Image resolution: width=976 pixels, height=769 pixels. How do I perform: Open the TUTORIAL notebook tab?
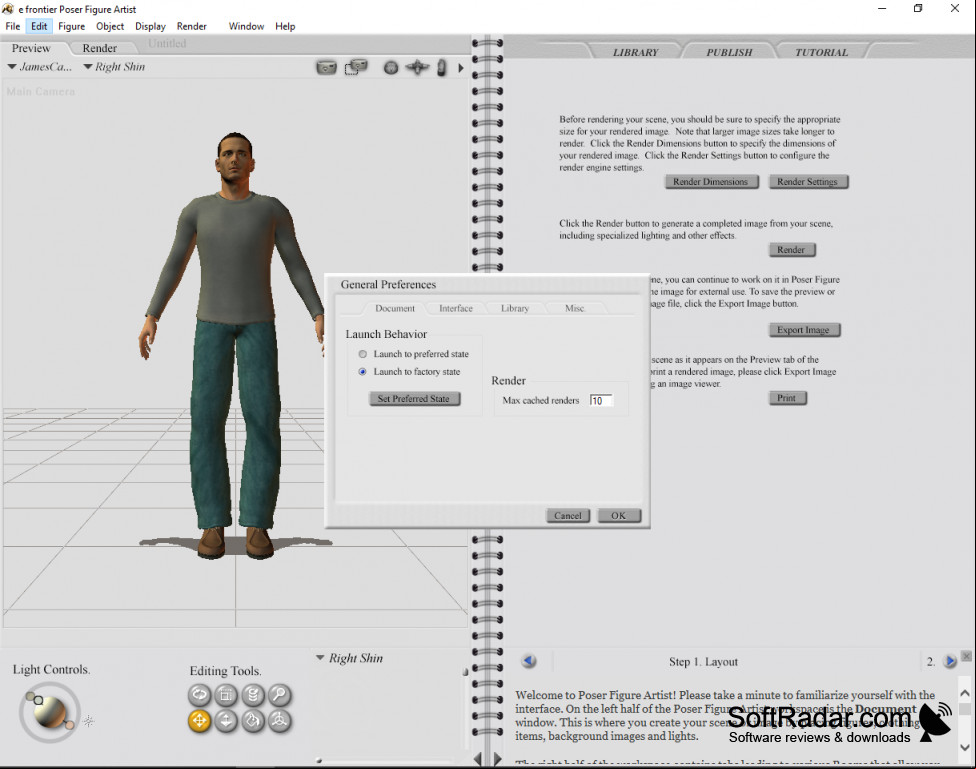point(822,52)
